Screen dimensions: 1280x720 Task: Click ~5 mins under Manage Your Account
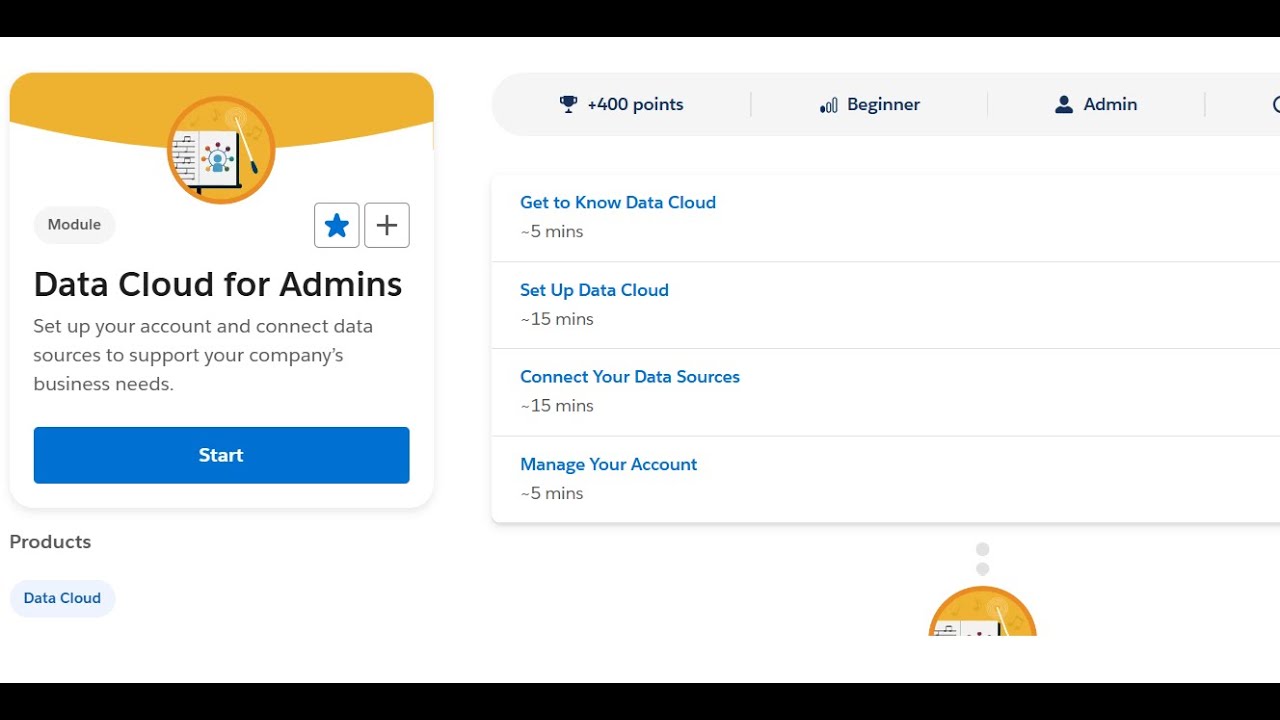click(x=551, y=493)
